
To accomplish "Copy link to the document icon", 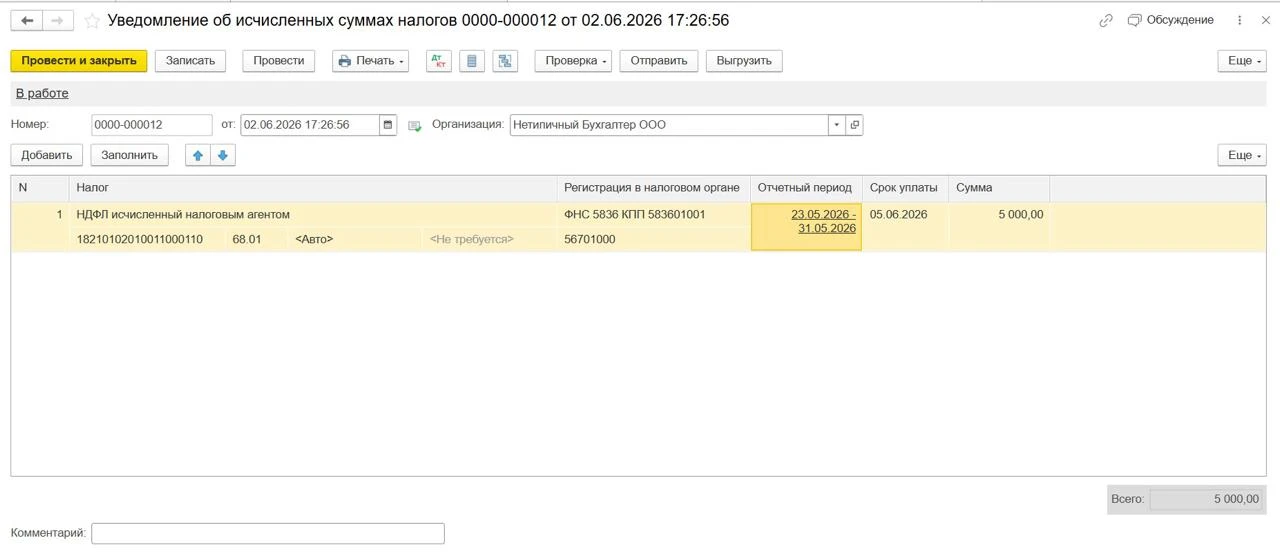I will click(x=1106, y=20).
